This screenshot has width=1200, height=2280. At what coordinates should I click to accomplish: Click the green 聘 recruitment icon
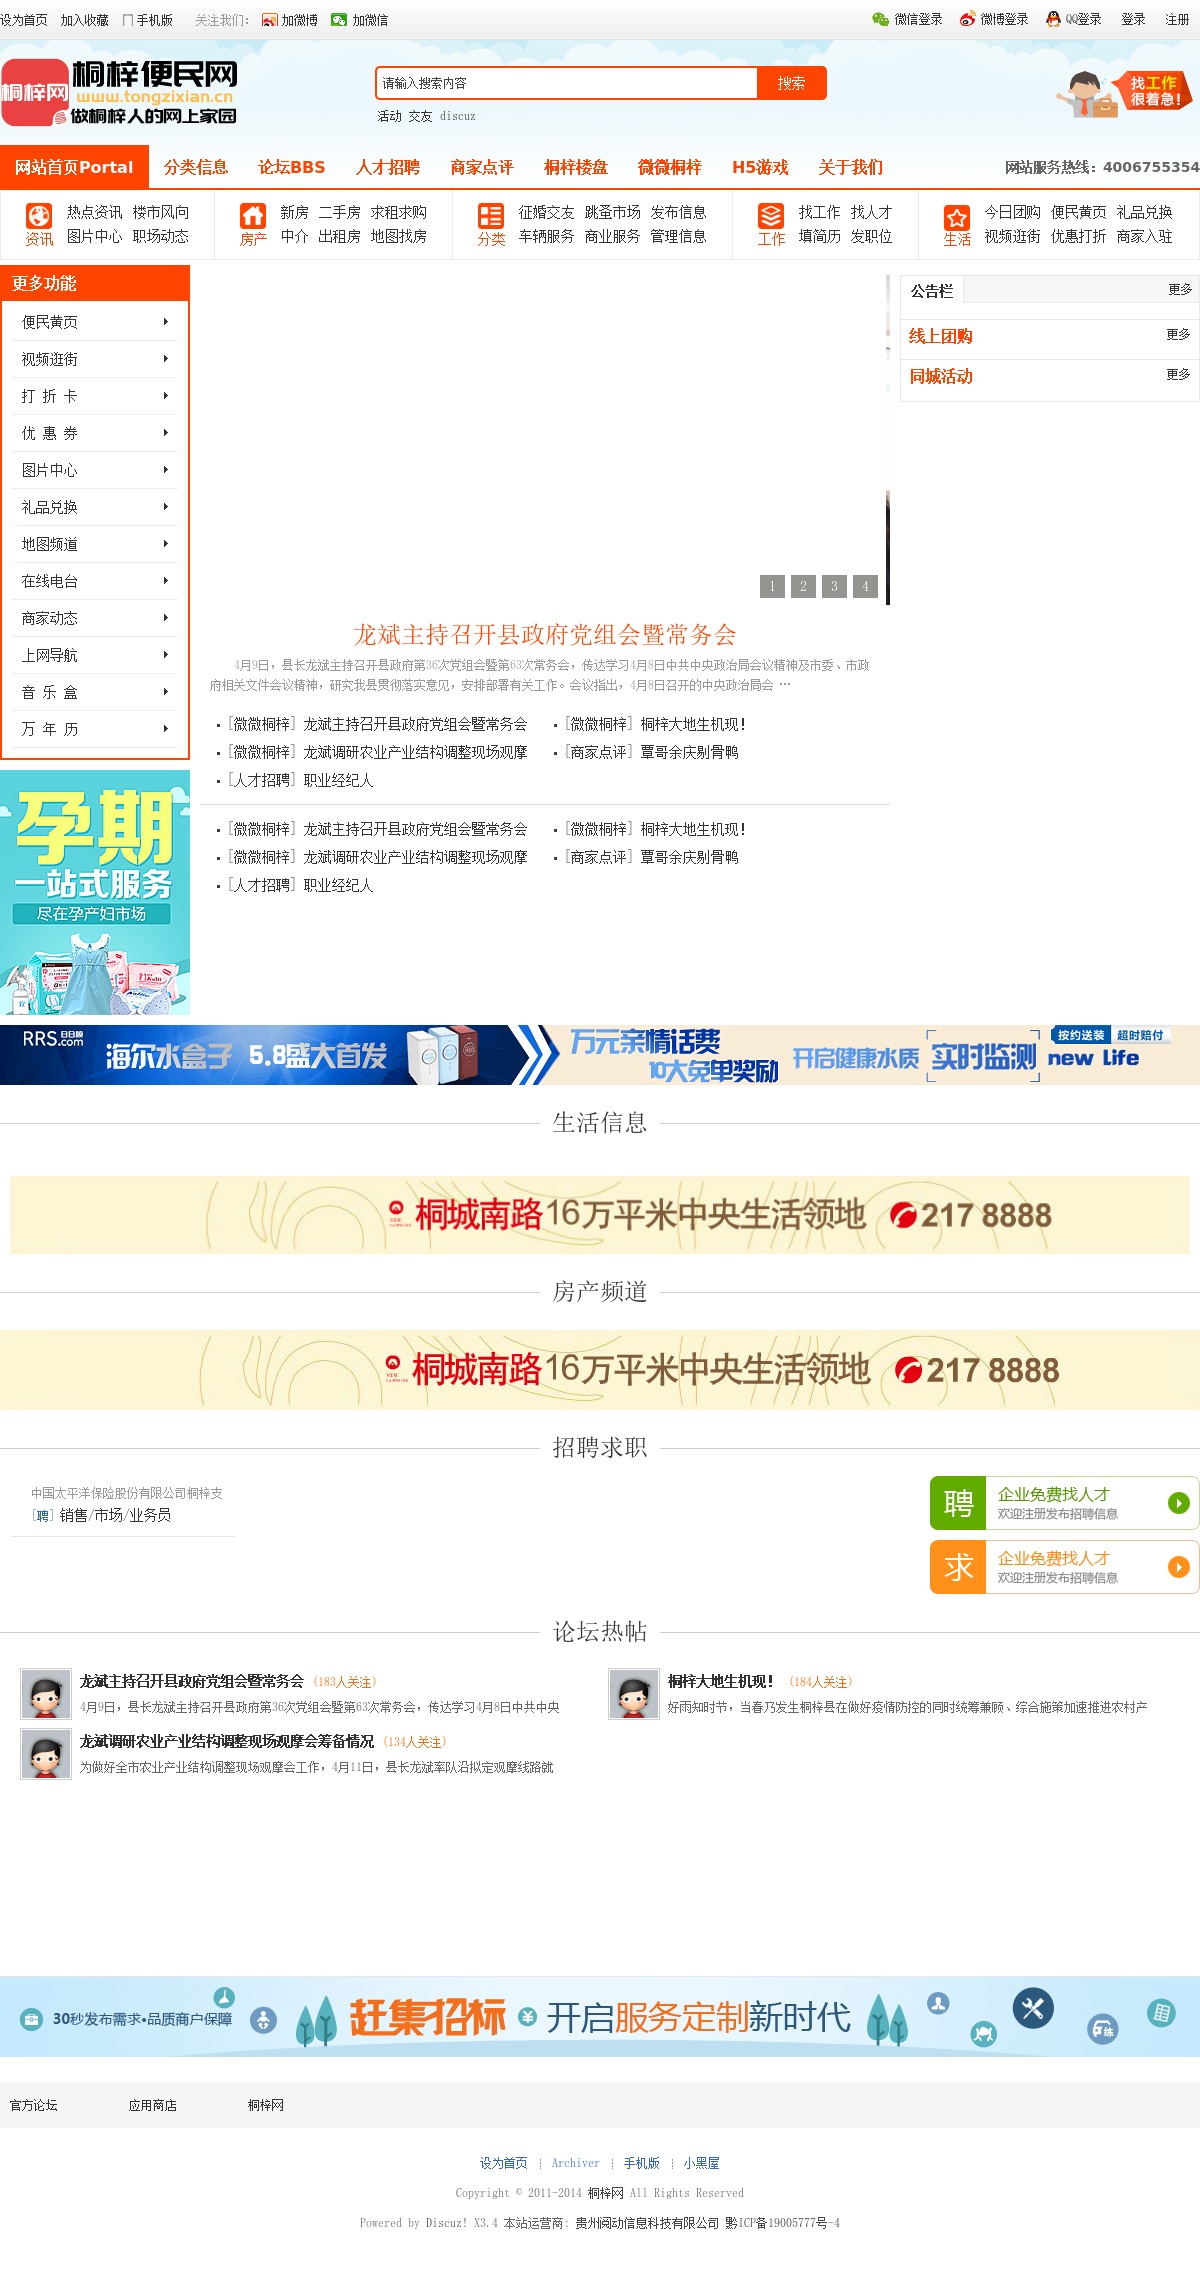958,1503
